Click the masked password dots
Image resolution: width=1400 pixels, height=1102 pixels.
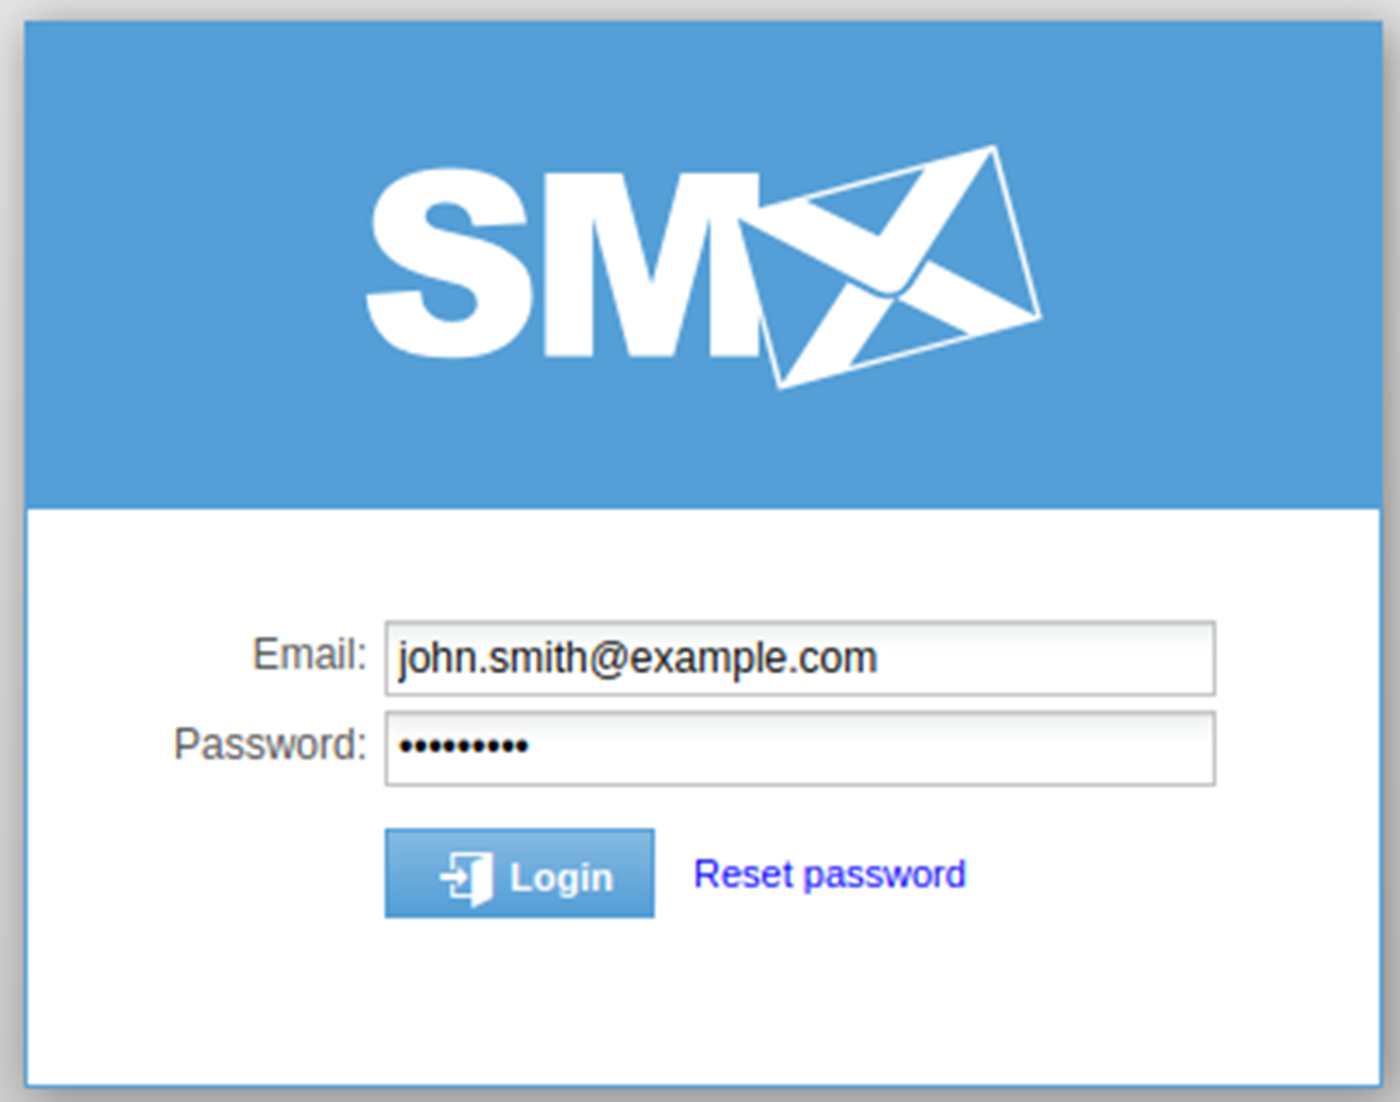click(x=463, y=746)
